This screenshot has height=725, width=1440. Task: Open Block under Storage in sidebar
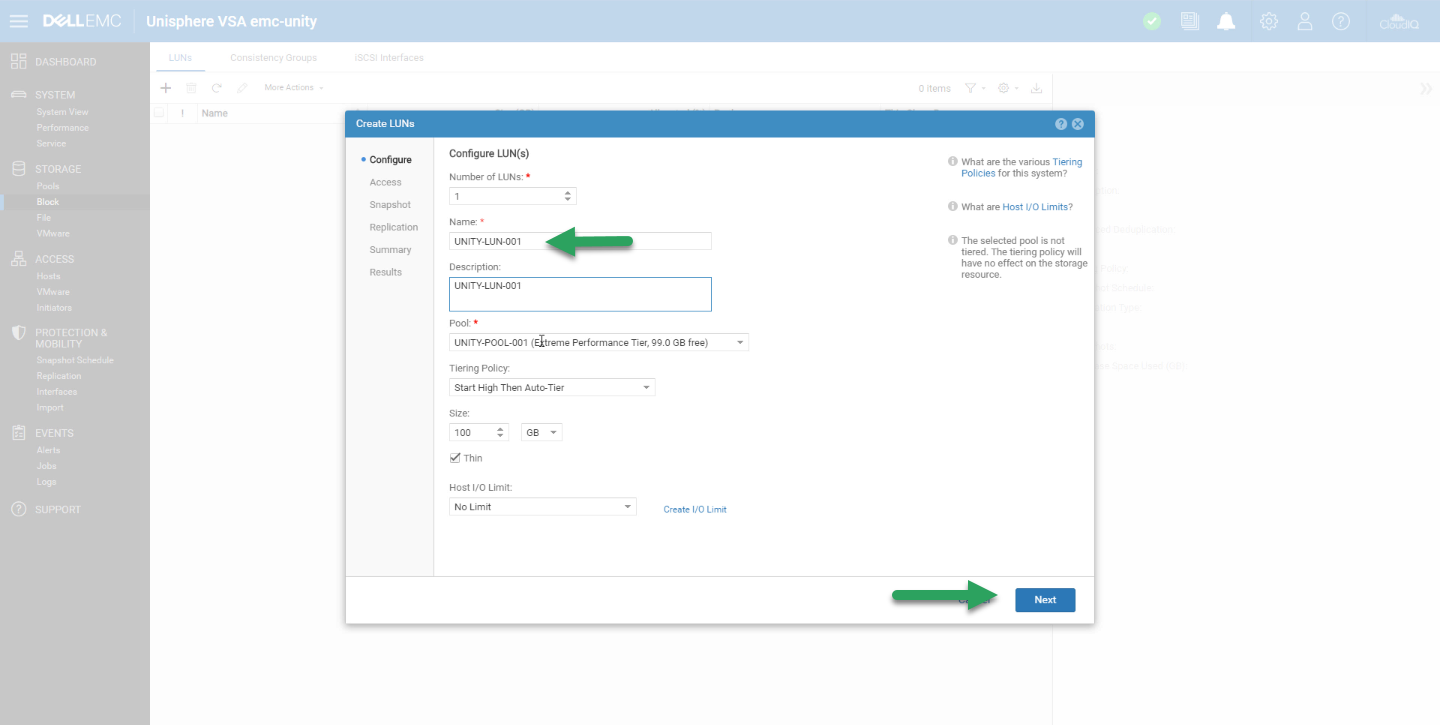[48, 202]
